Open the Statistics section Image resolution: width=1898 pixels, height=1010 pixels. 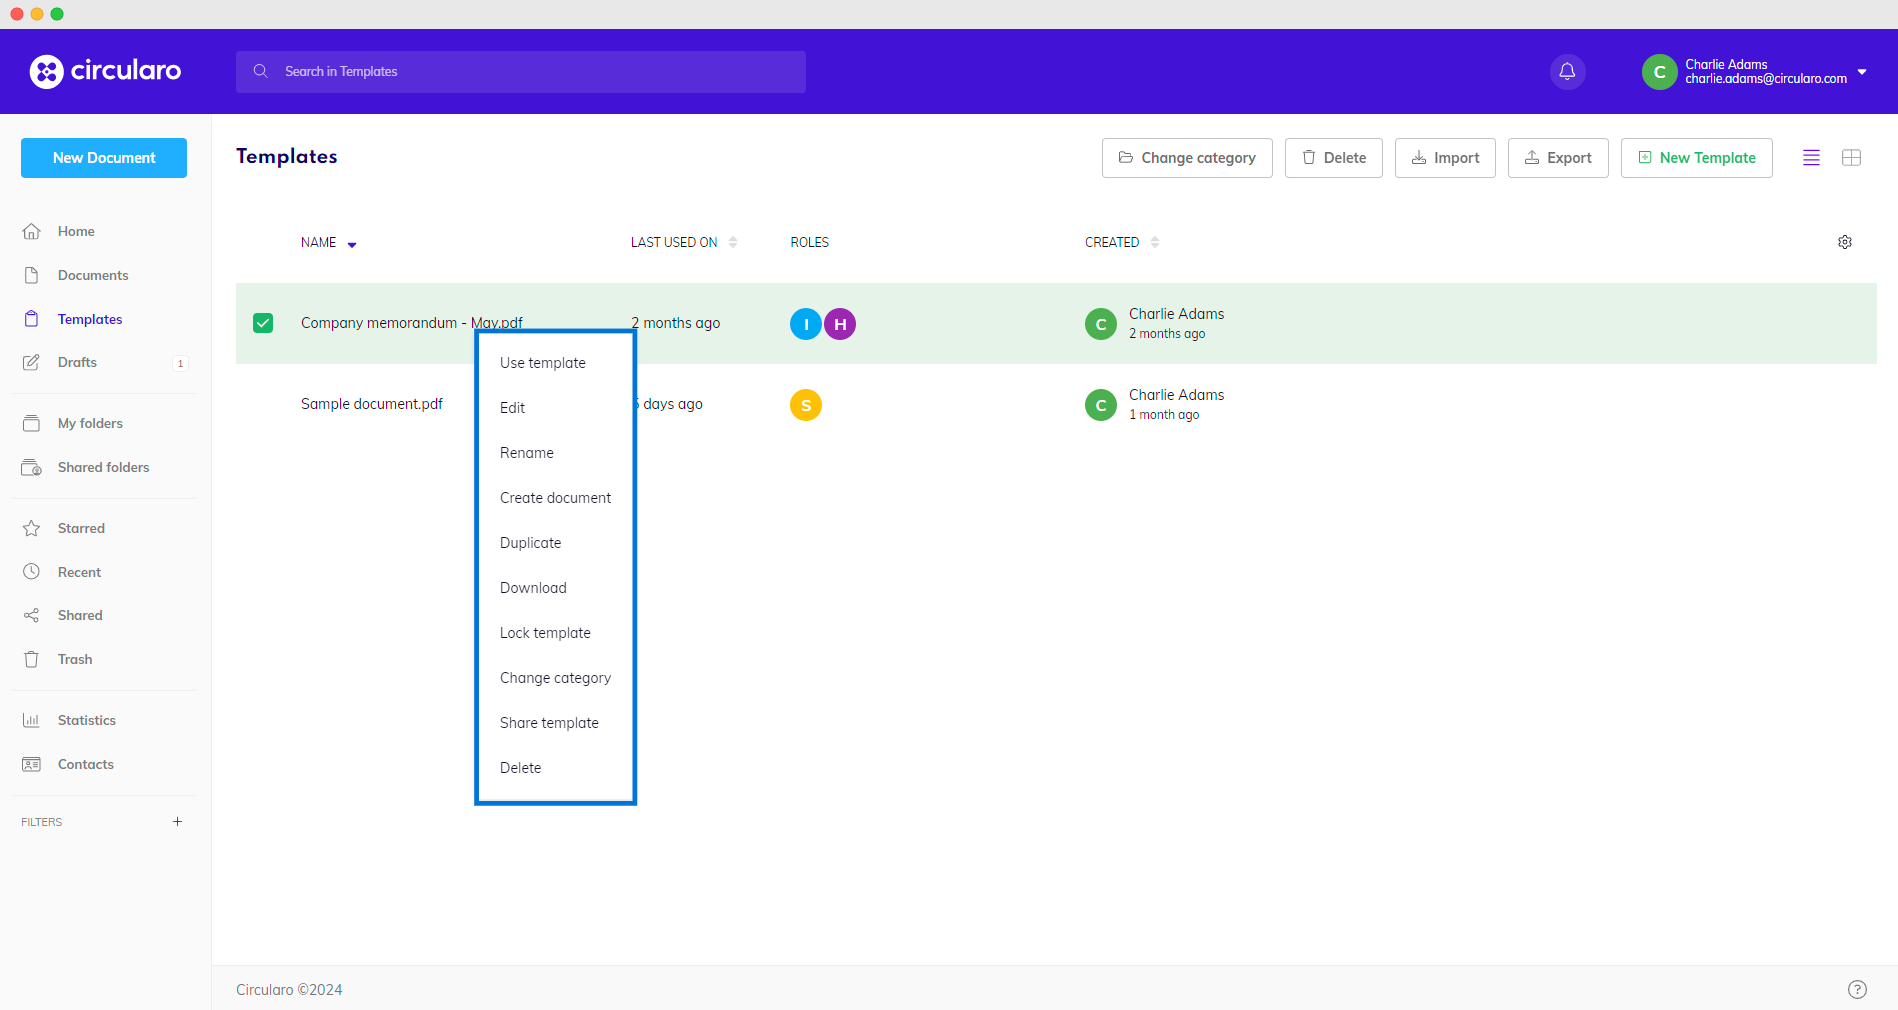click(87, 719)
